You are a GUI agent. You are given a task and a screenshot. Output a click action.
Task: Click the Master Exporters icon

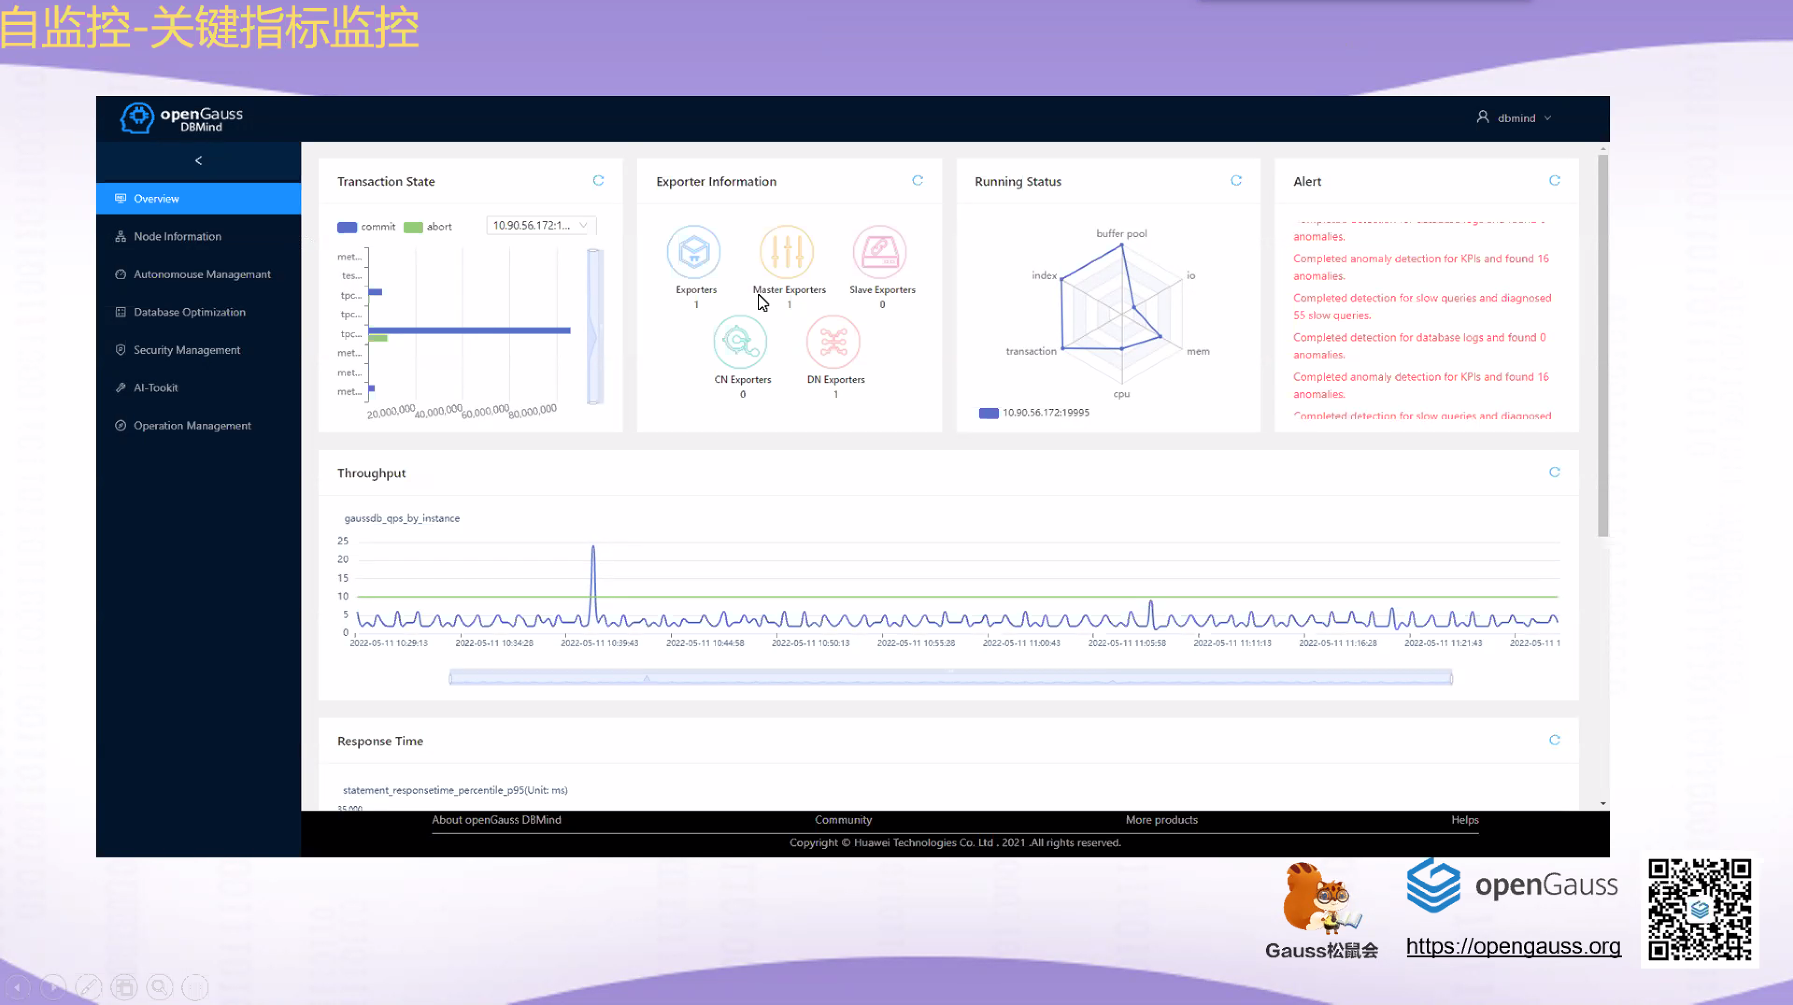click(787, 252)
